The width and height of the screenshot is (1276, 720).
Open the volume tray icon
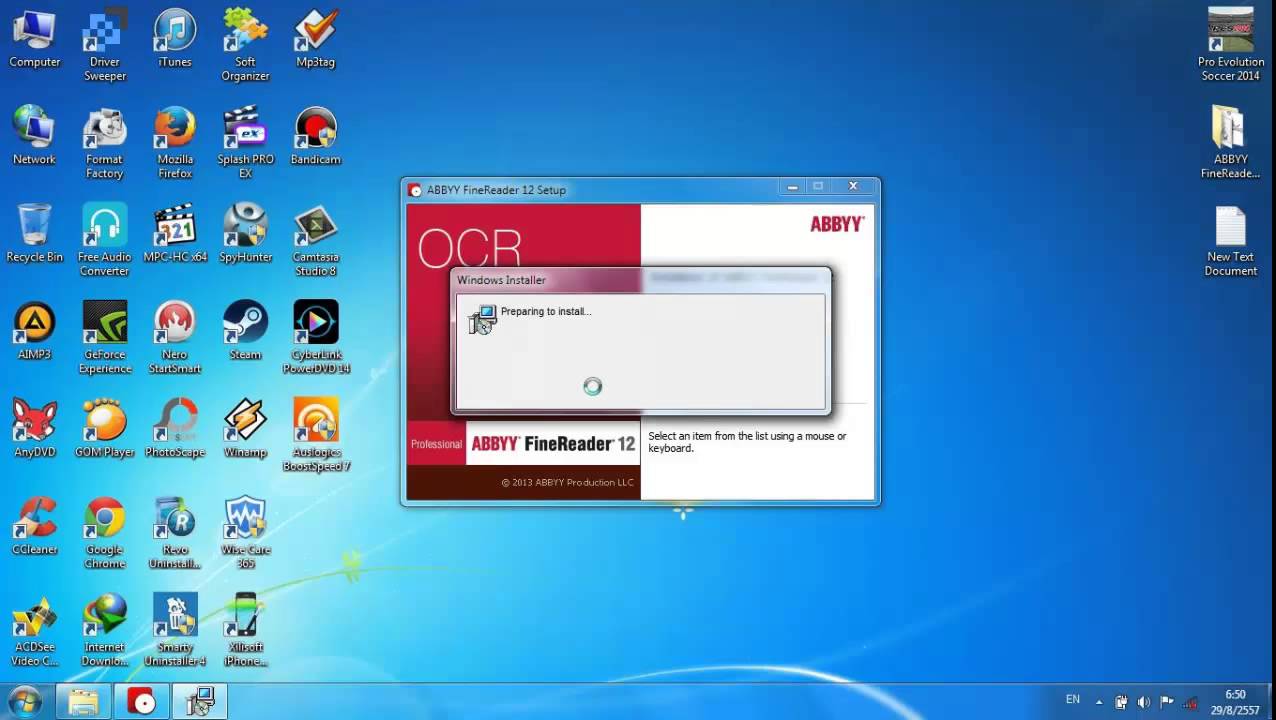click(x=1143, y=702)
